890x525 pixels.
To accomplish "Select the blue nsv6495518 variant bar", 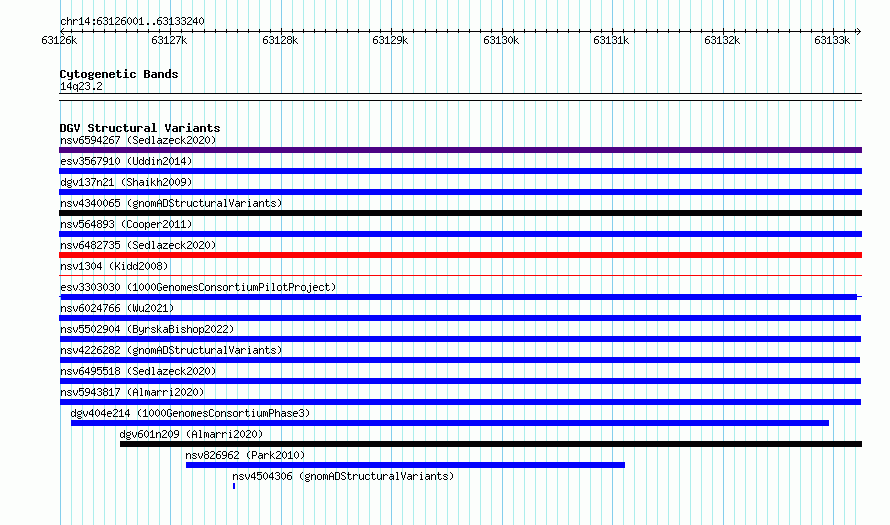I will 460,381.
